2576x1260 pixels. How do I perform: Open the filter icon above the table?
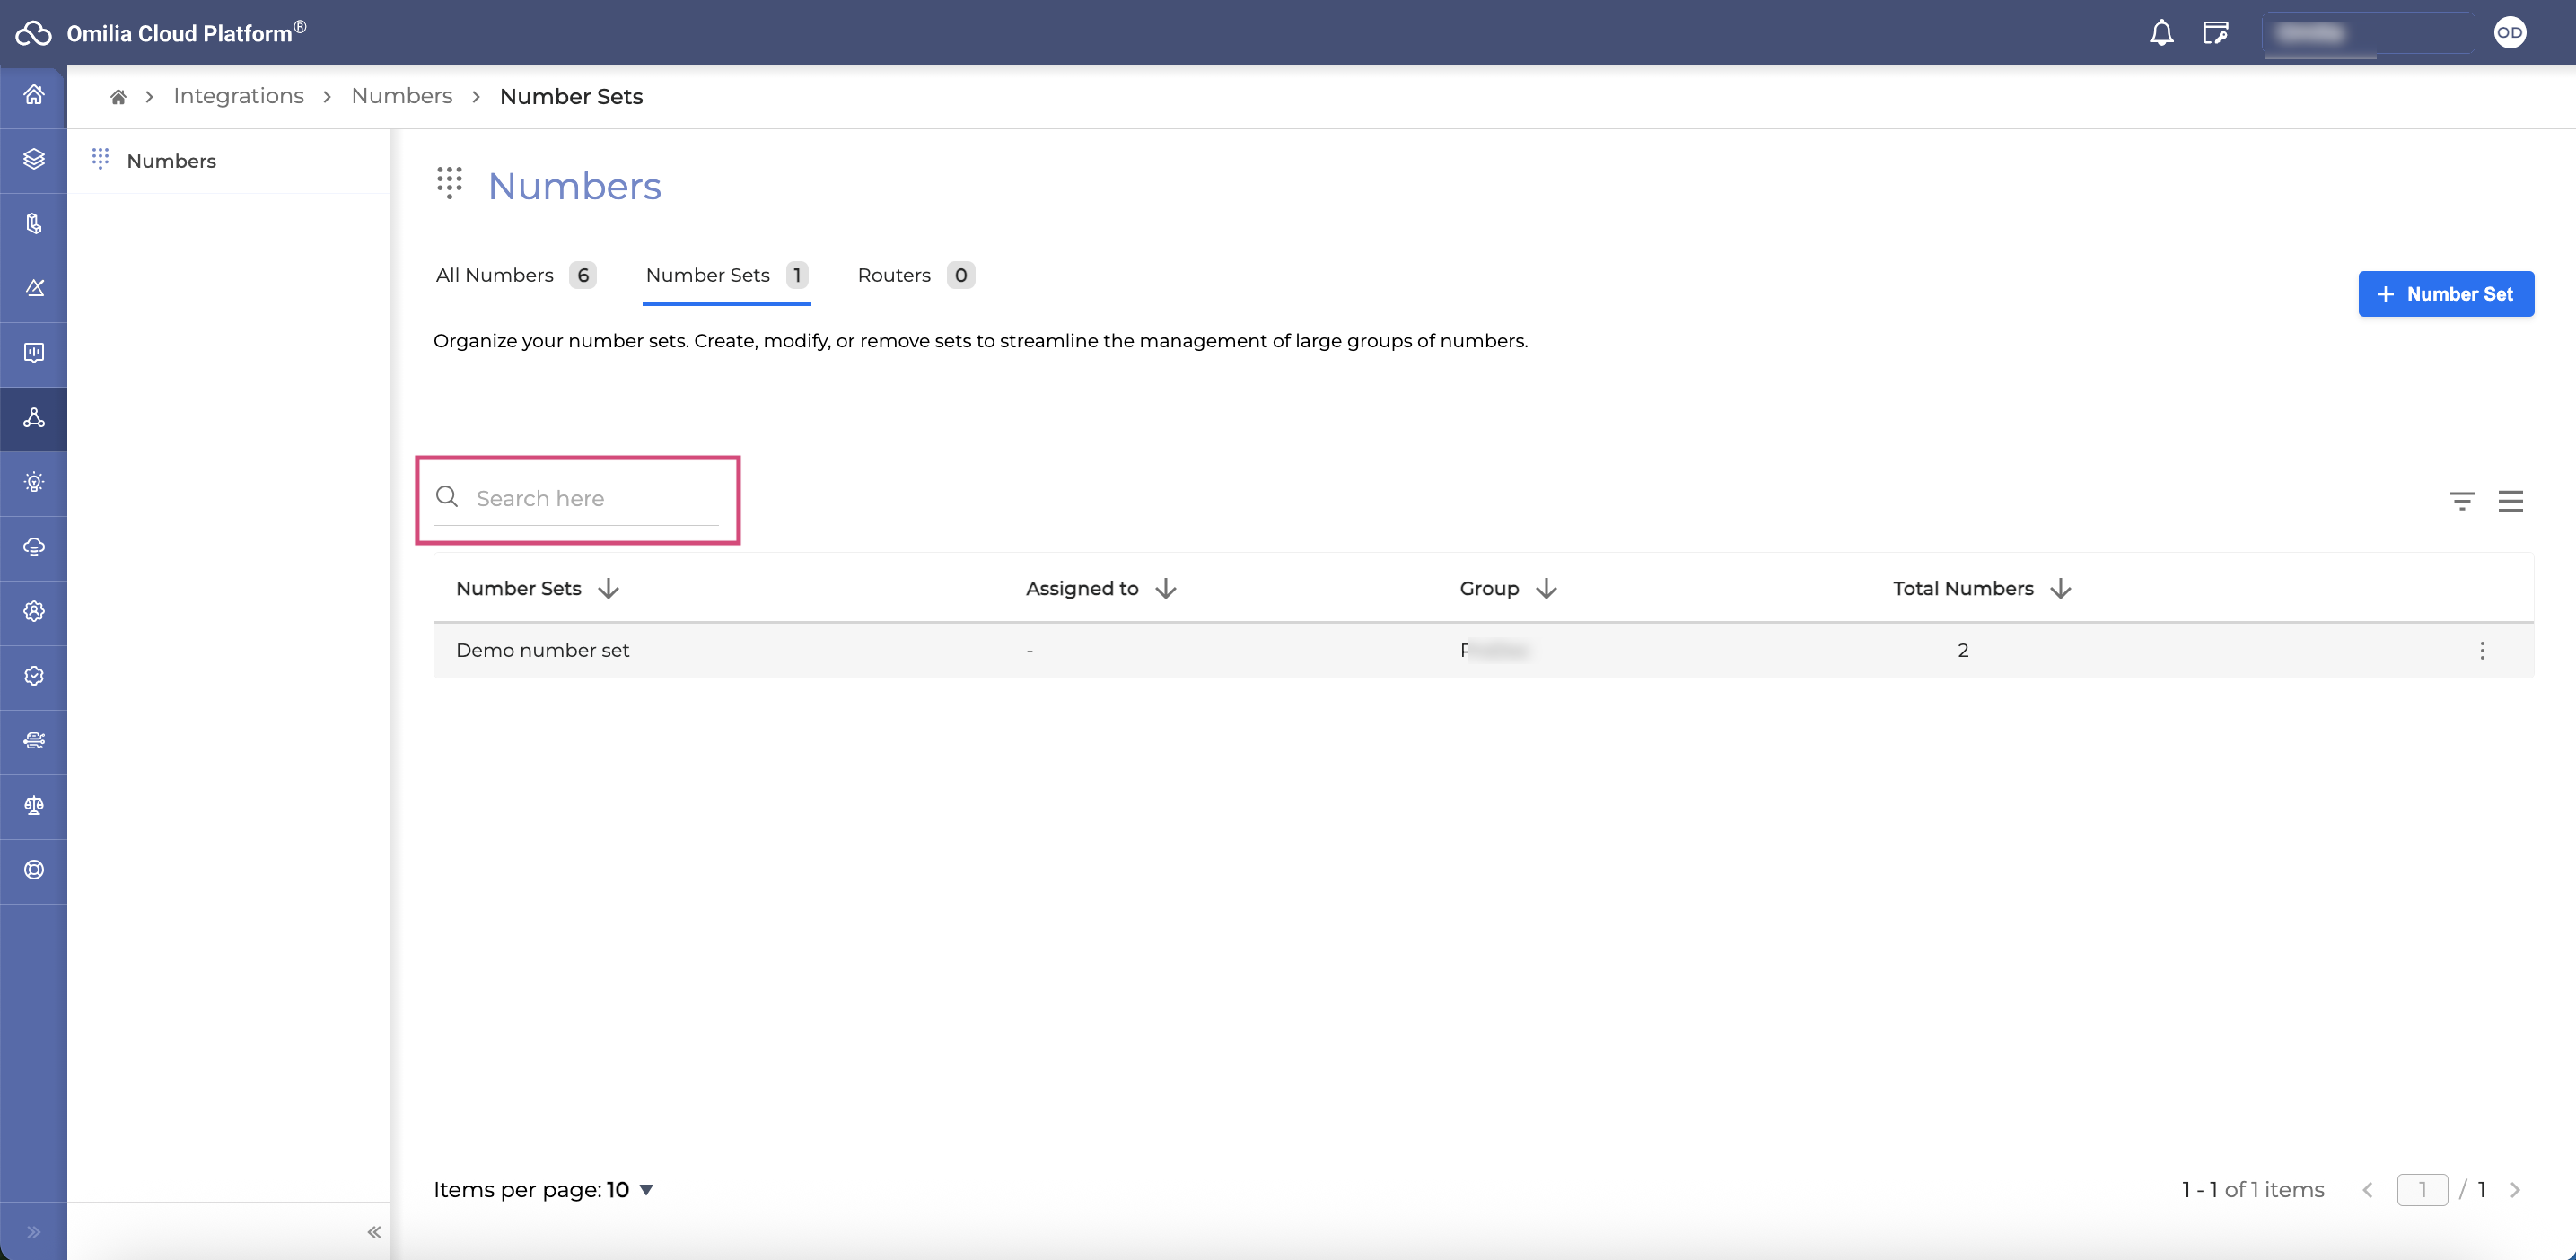[x=2462, y=501]
